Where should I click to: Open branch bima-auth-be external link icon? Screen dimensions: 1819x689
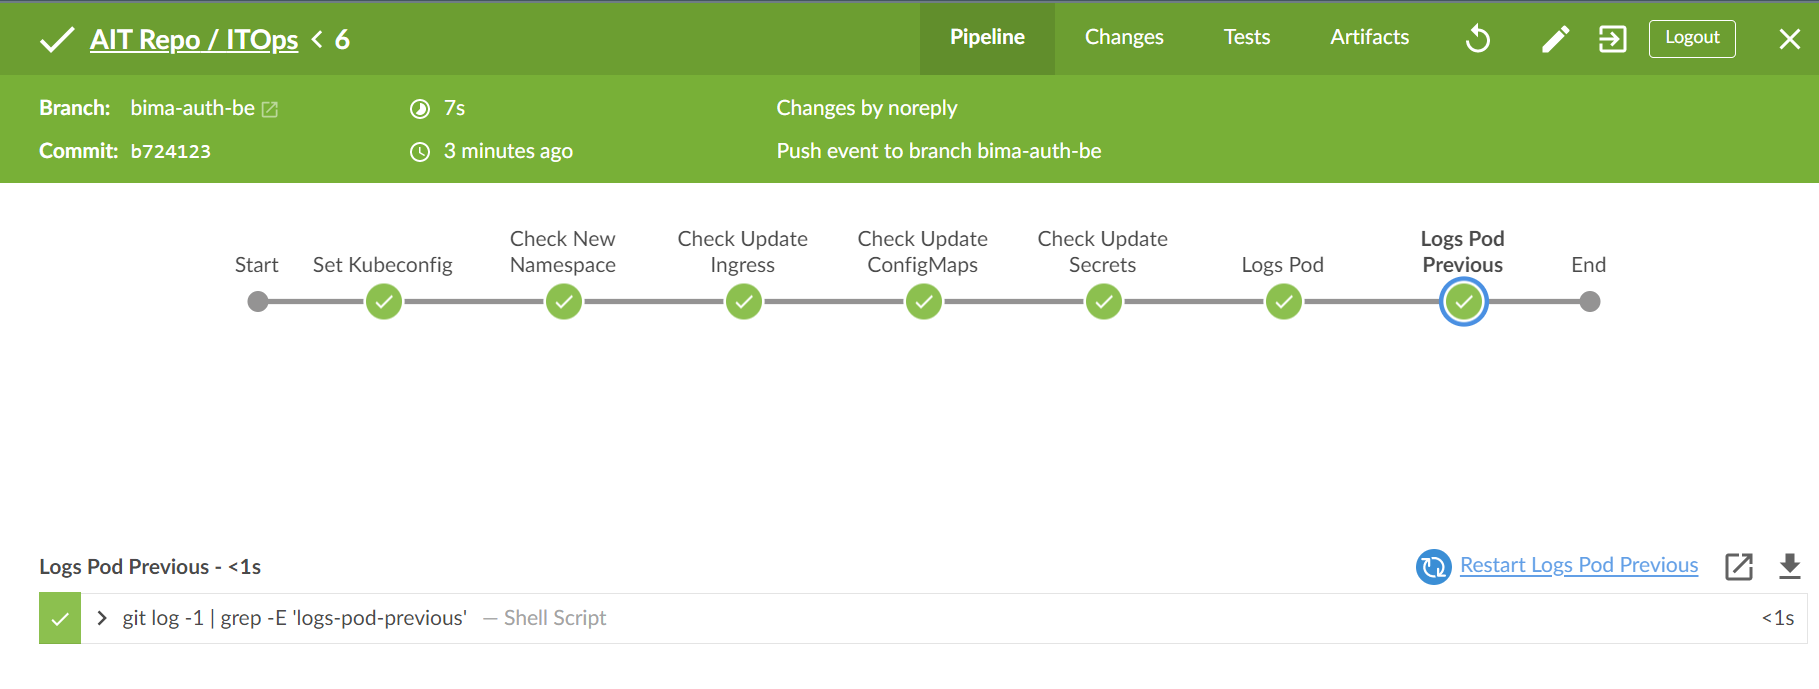(270, 109)
